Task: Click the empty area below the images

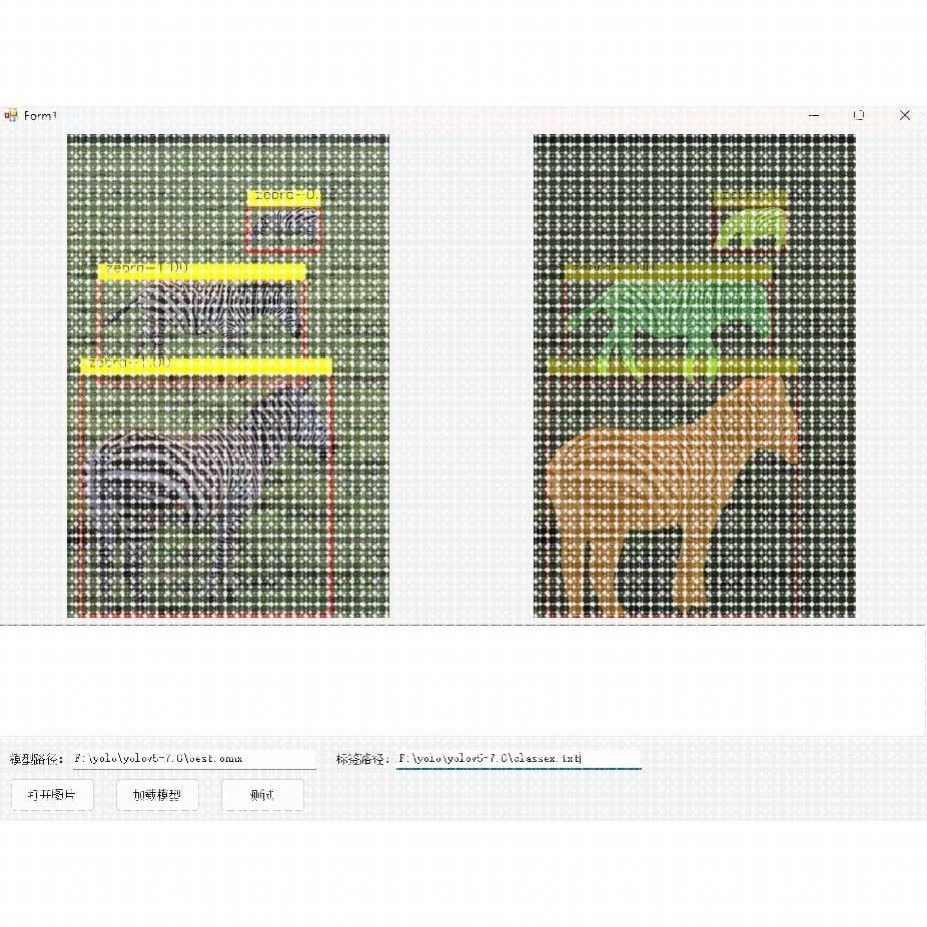Action: tap(460, 680)
